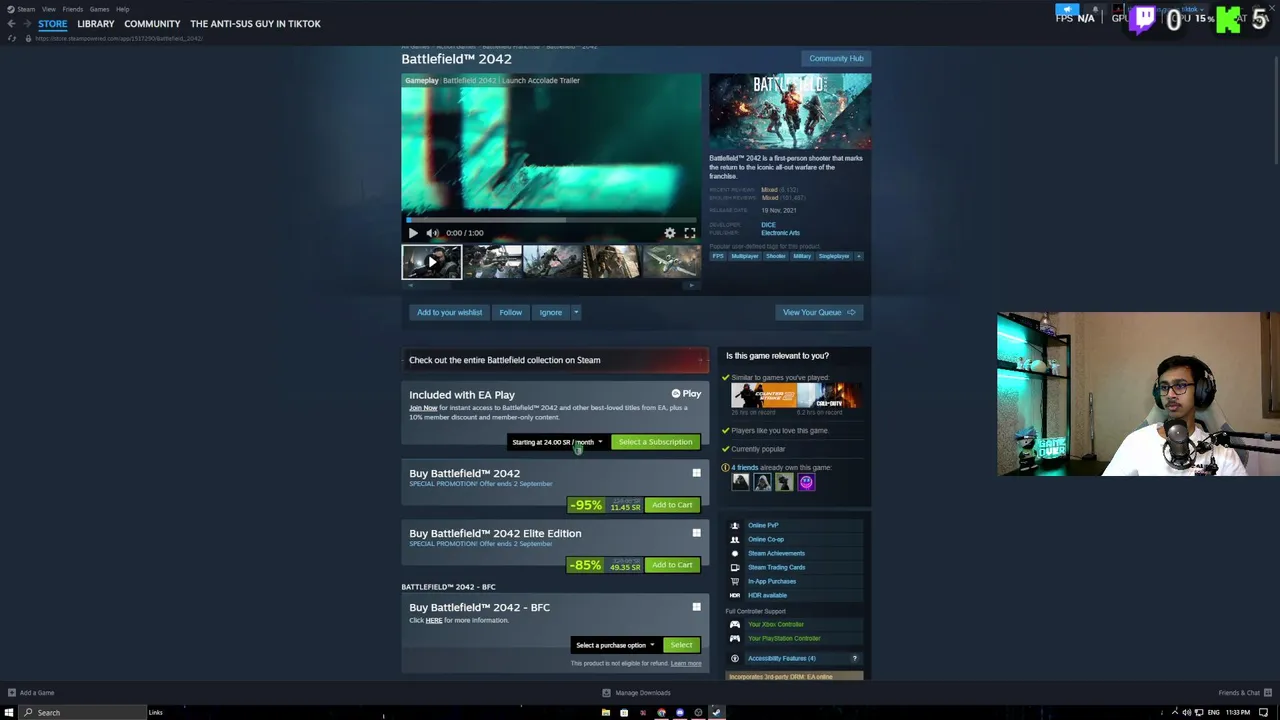Follow Battlefield 2042

click(x=510, y=312)
